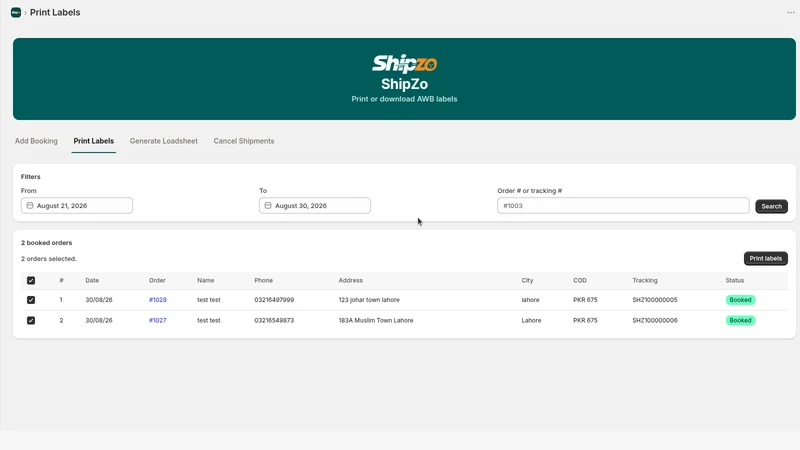
Task: Click the calendar icon in the From field
Action: [30, 206]
